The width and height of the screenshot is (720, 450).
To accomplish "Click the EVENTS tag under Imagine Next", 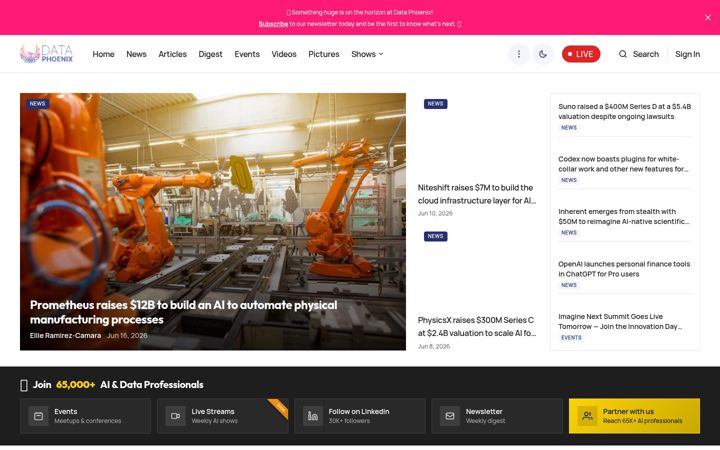I will pos(571,338).
